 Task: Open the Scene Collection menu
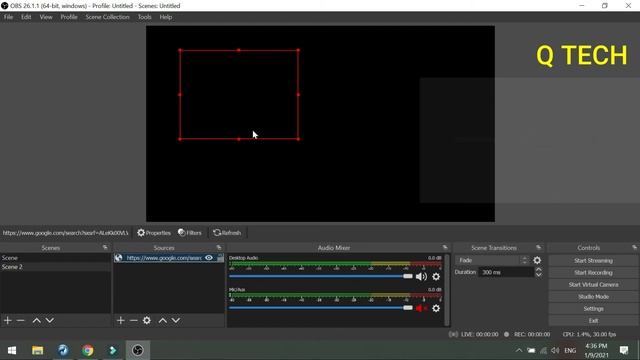[x=107, y=17]
